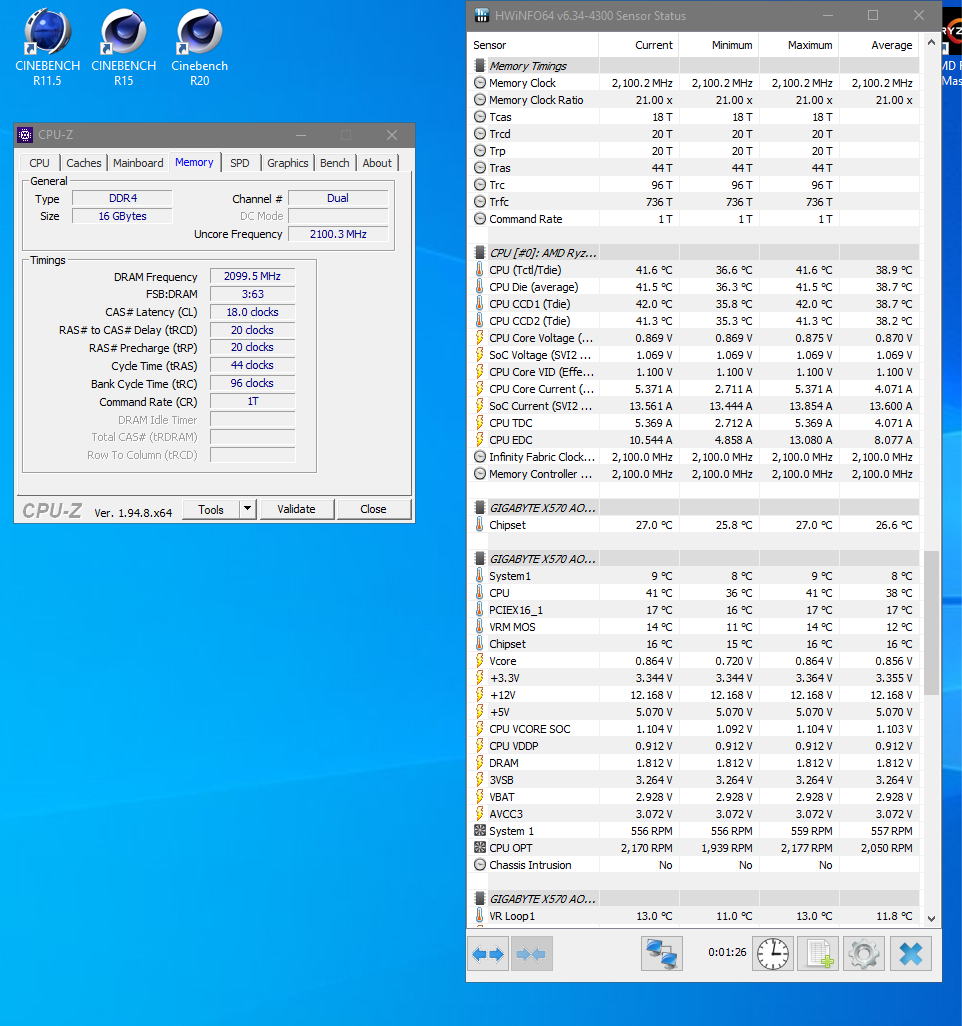This screenshot has width=962, height=1026.
Task: Click the HWiNFO scrollbar up arrow
Action: pyautogui.click(x=931, y=43)
